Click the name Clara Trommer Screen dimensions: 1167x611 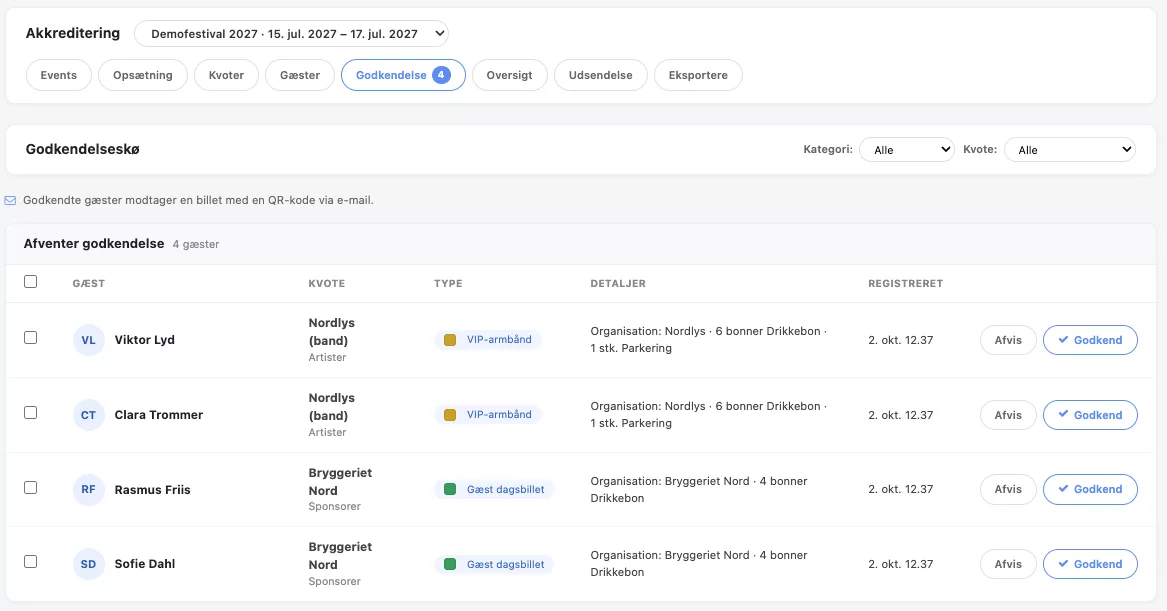pos(159,415)
